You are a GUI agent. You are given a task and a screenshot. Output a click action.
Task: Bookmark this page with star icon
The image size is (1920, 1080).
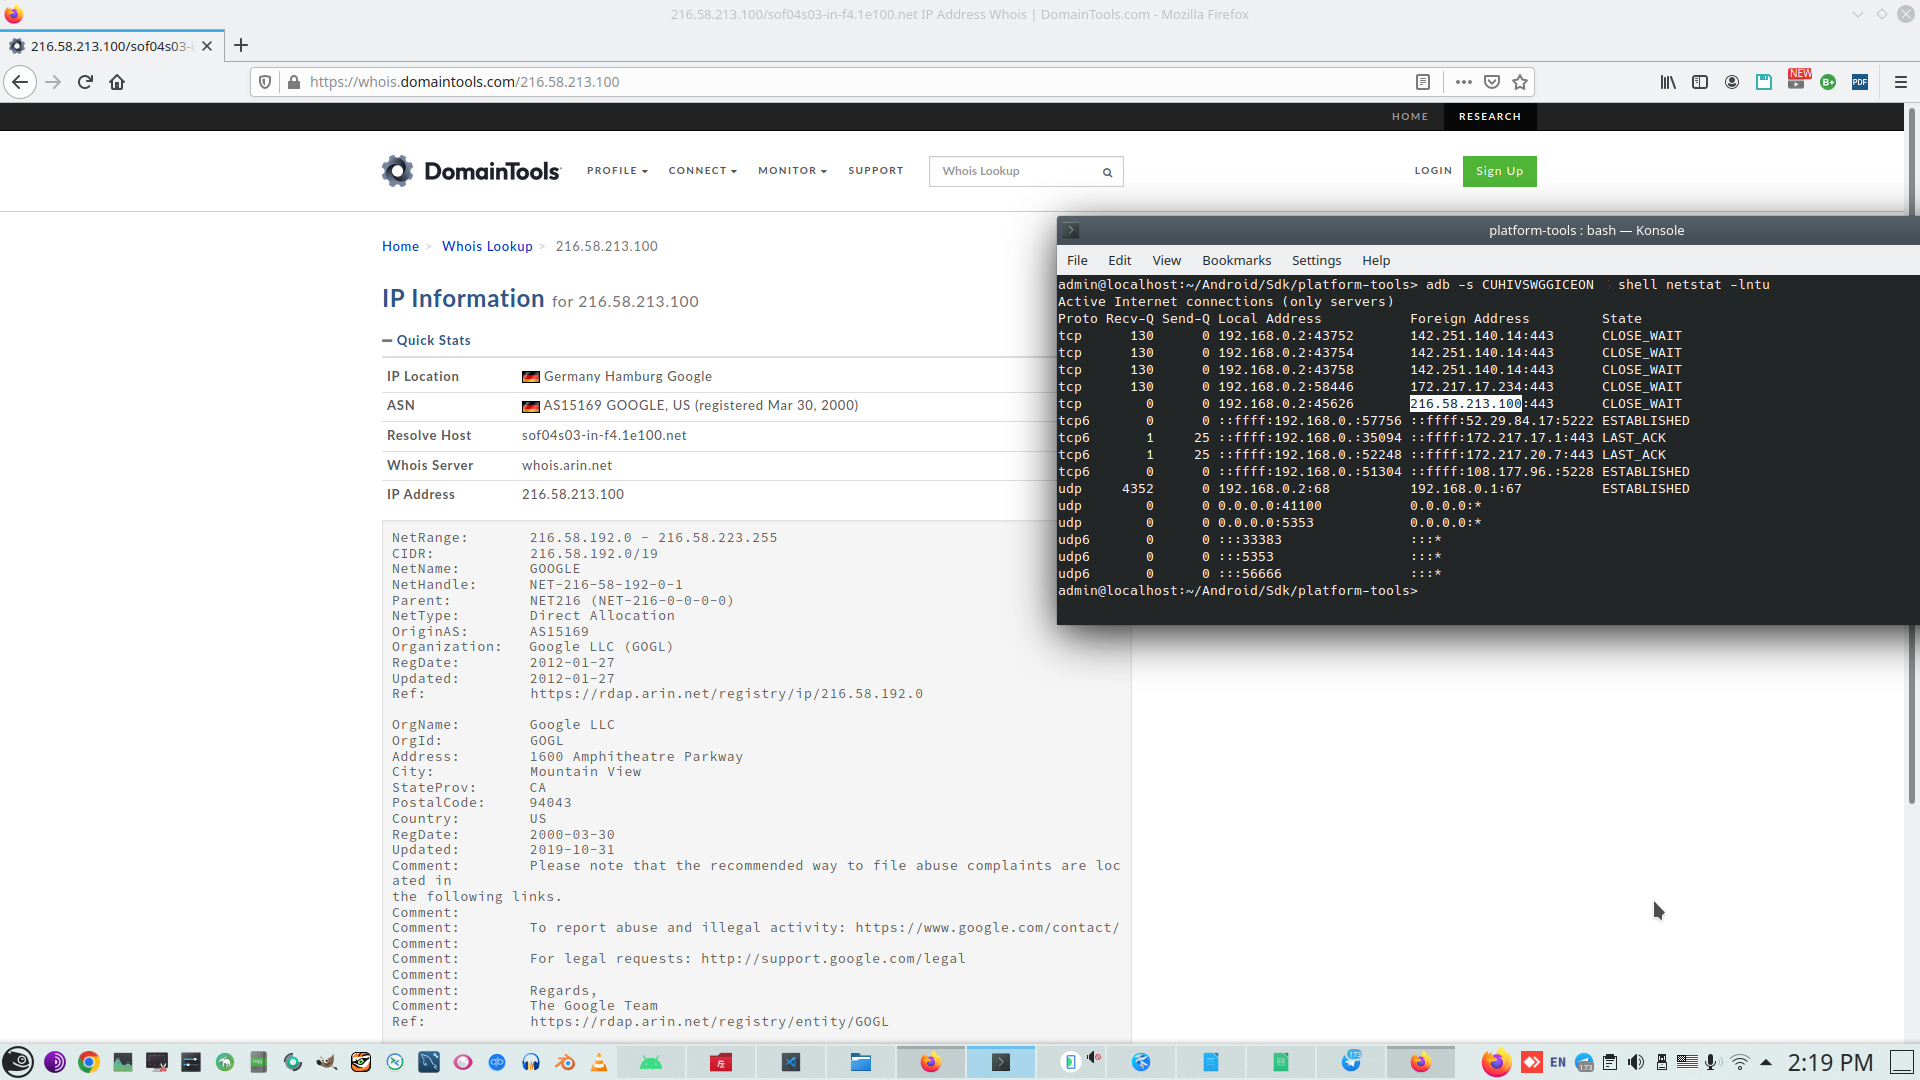(1520, 82)
